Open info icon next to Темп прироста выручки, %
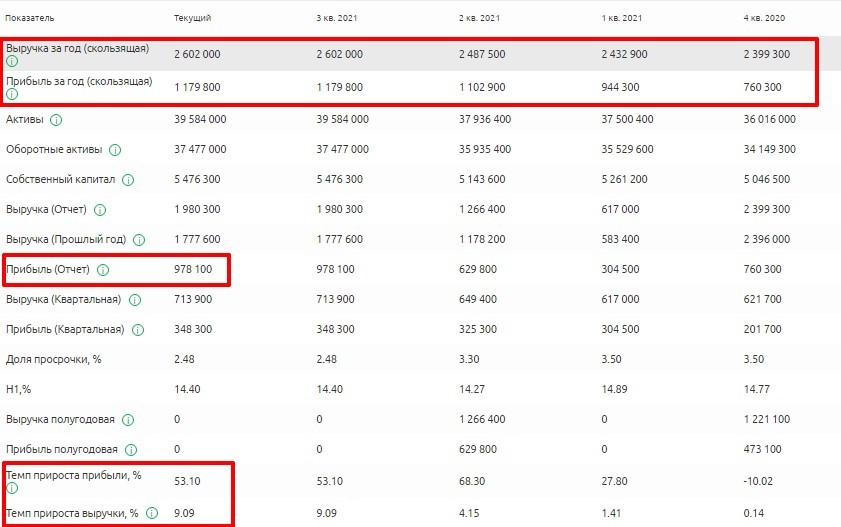Screen dimensions: 841x527 152,513
